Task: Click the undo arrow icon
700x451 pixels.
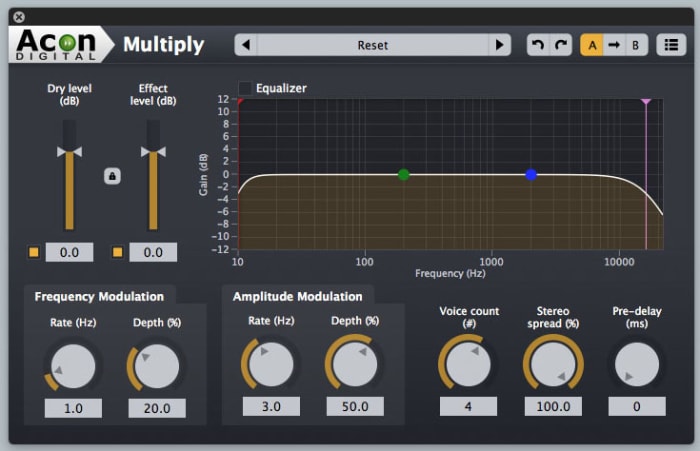Action: (x=538, y=45)
